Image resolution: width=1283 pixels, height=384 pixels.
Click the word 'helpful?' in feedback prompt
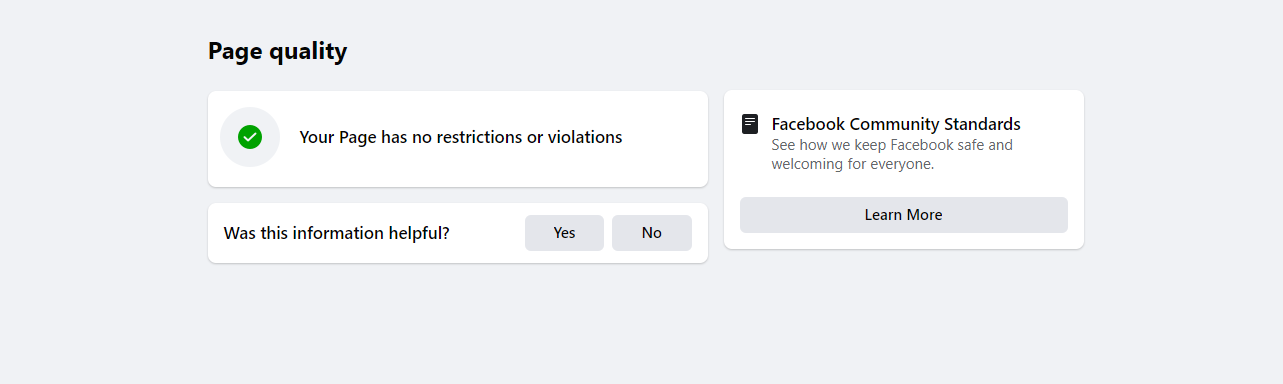click(418, 233)
